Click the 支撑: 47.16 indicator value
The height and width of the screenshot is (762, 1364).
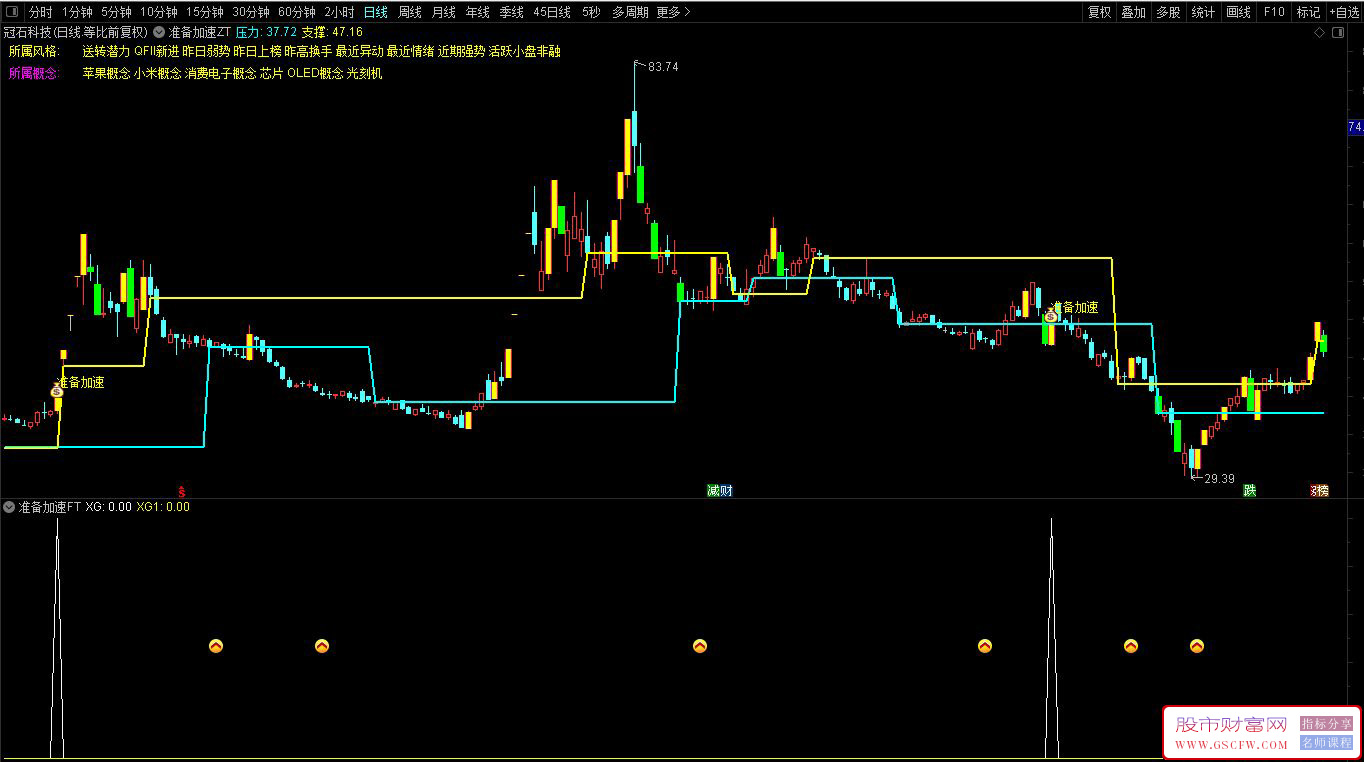[x=332, y=32]
